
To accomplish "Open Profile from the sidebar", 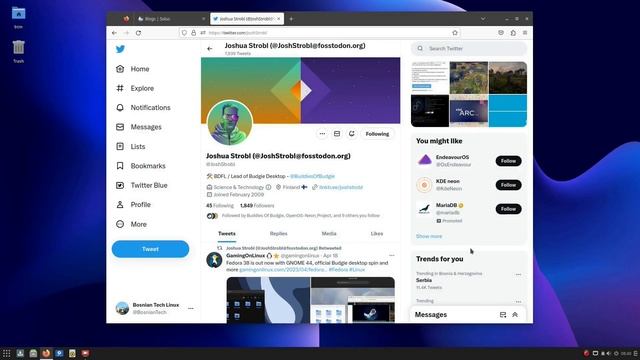I will [x=133, y=204].
